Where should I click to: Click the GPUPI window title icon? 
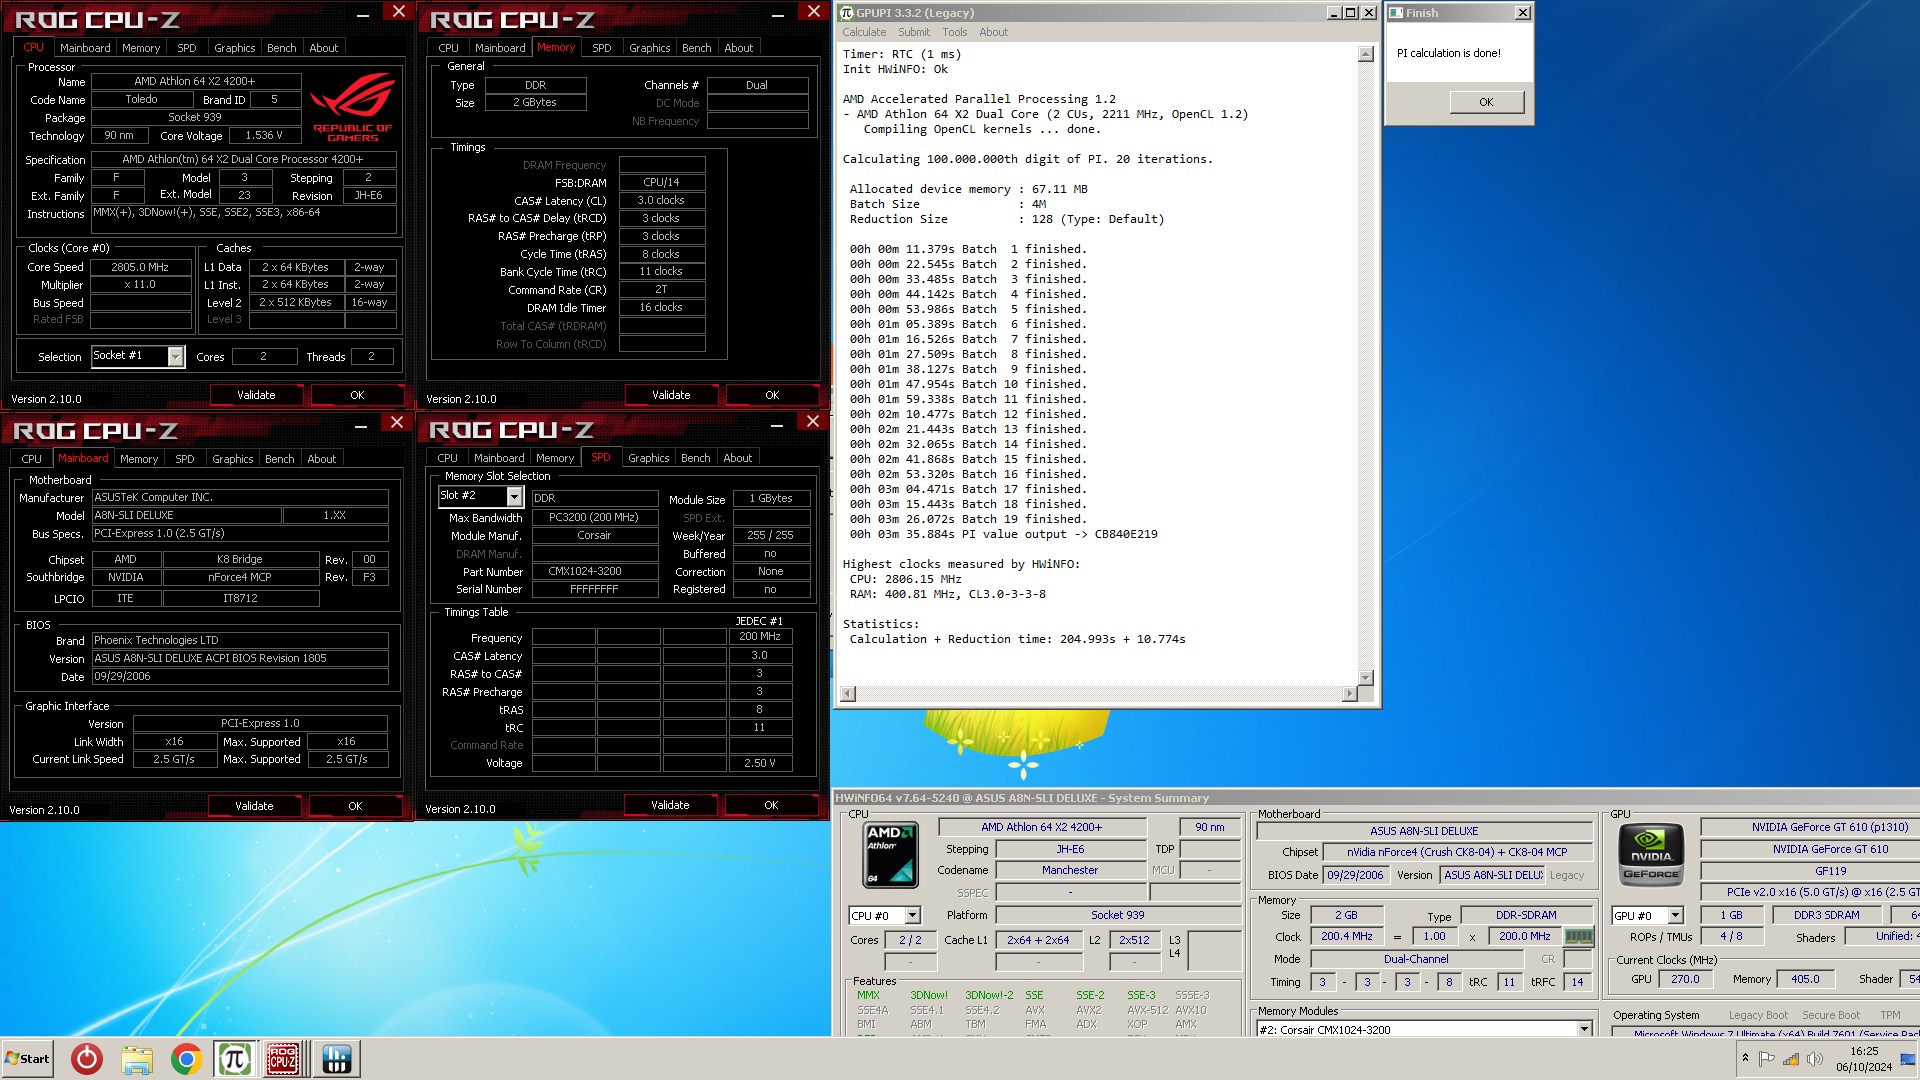tap(847, 13)
